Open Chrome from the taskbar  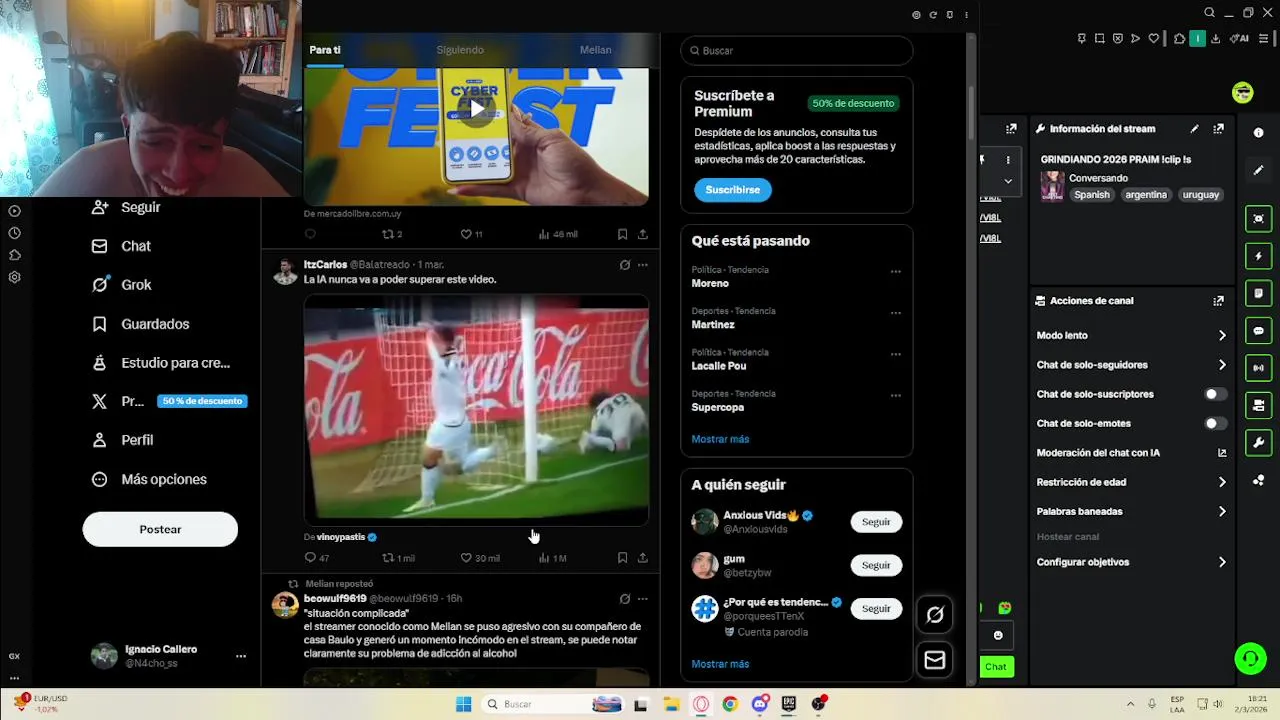pyautogui.click(x=730, y=704)
